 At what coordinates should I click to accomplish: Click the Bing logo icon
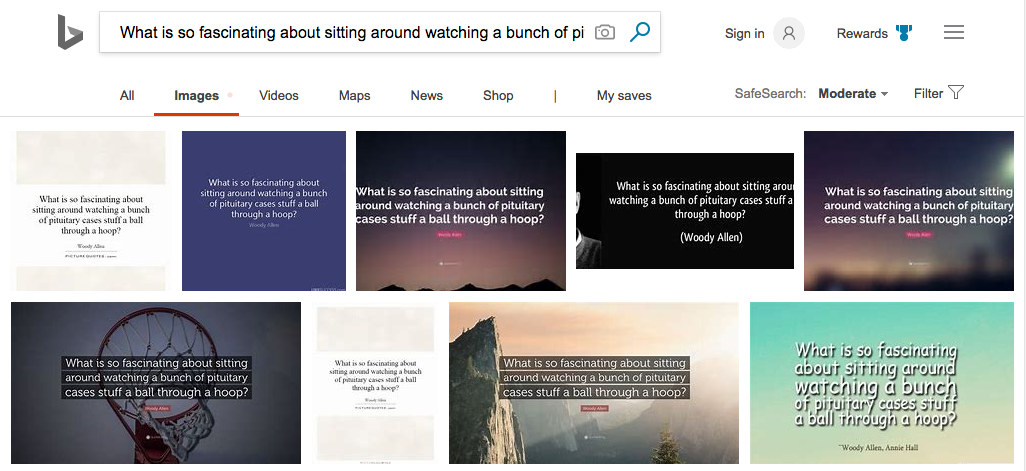tap(70, 32)
